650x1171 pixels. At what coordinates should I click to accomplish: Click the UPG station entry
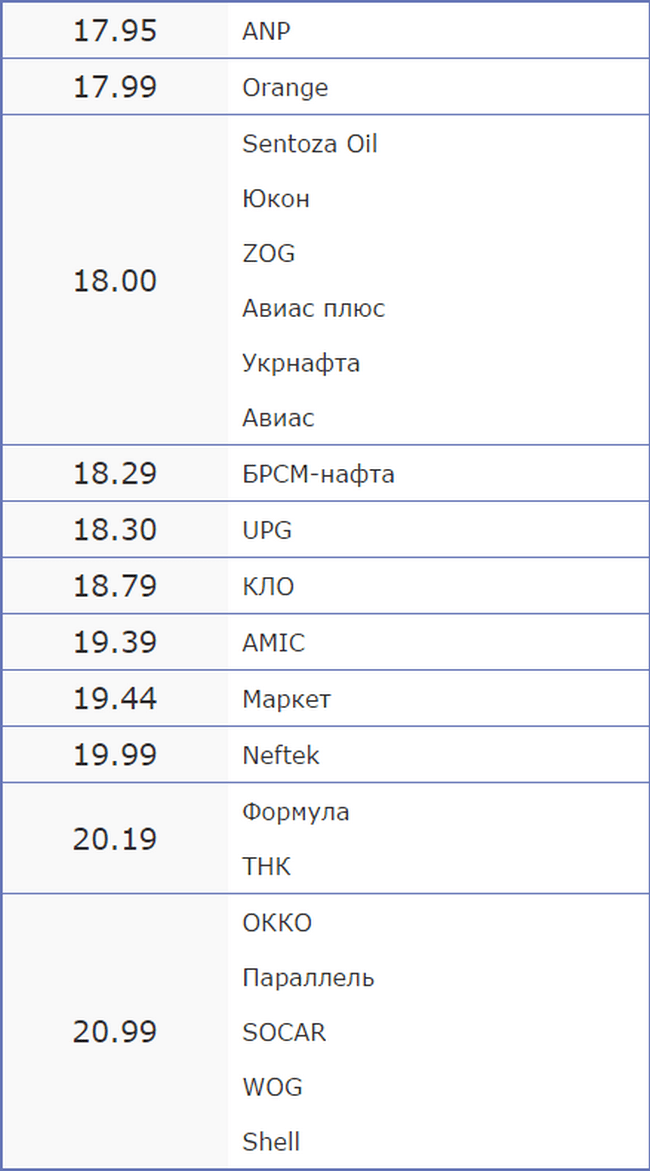(267, 530)
